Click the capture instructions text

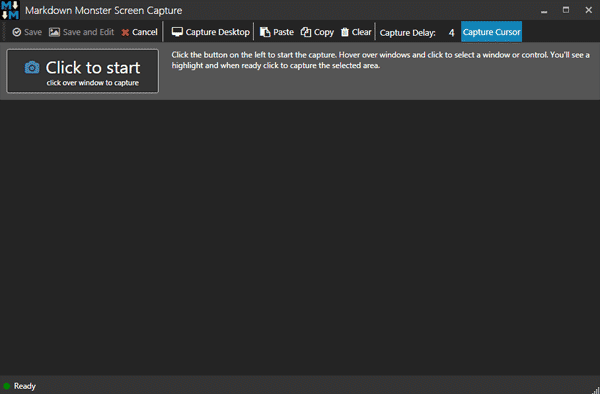380,60
